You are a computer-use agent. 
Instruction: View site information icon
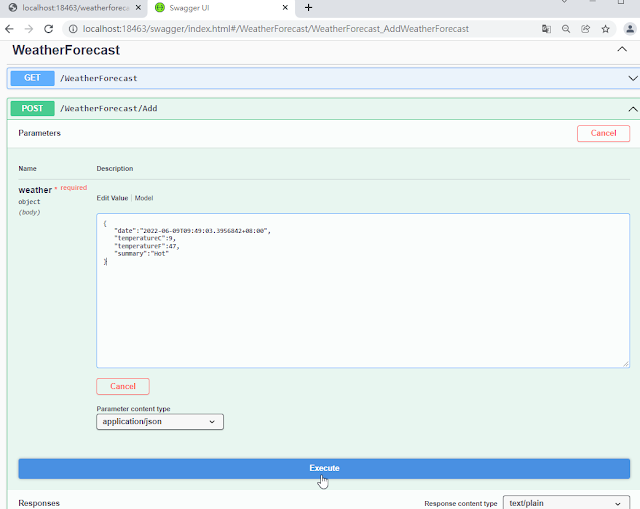tap(73, 29)
